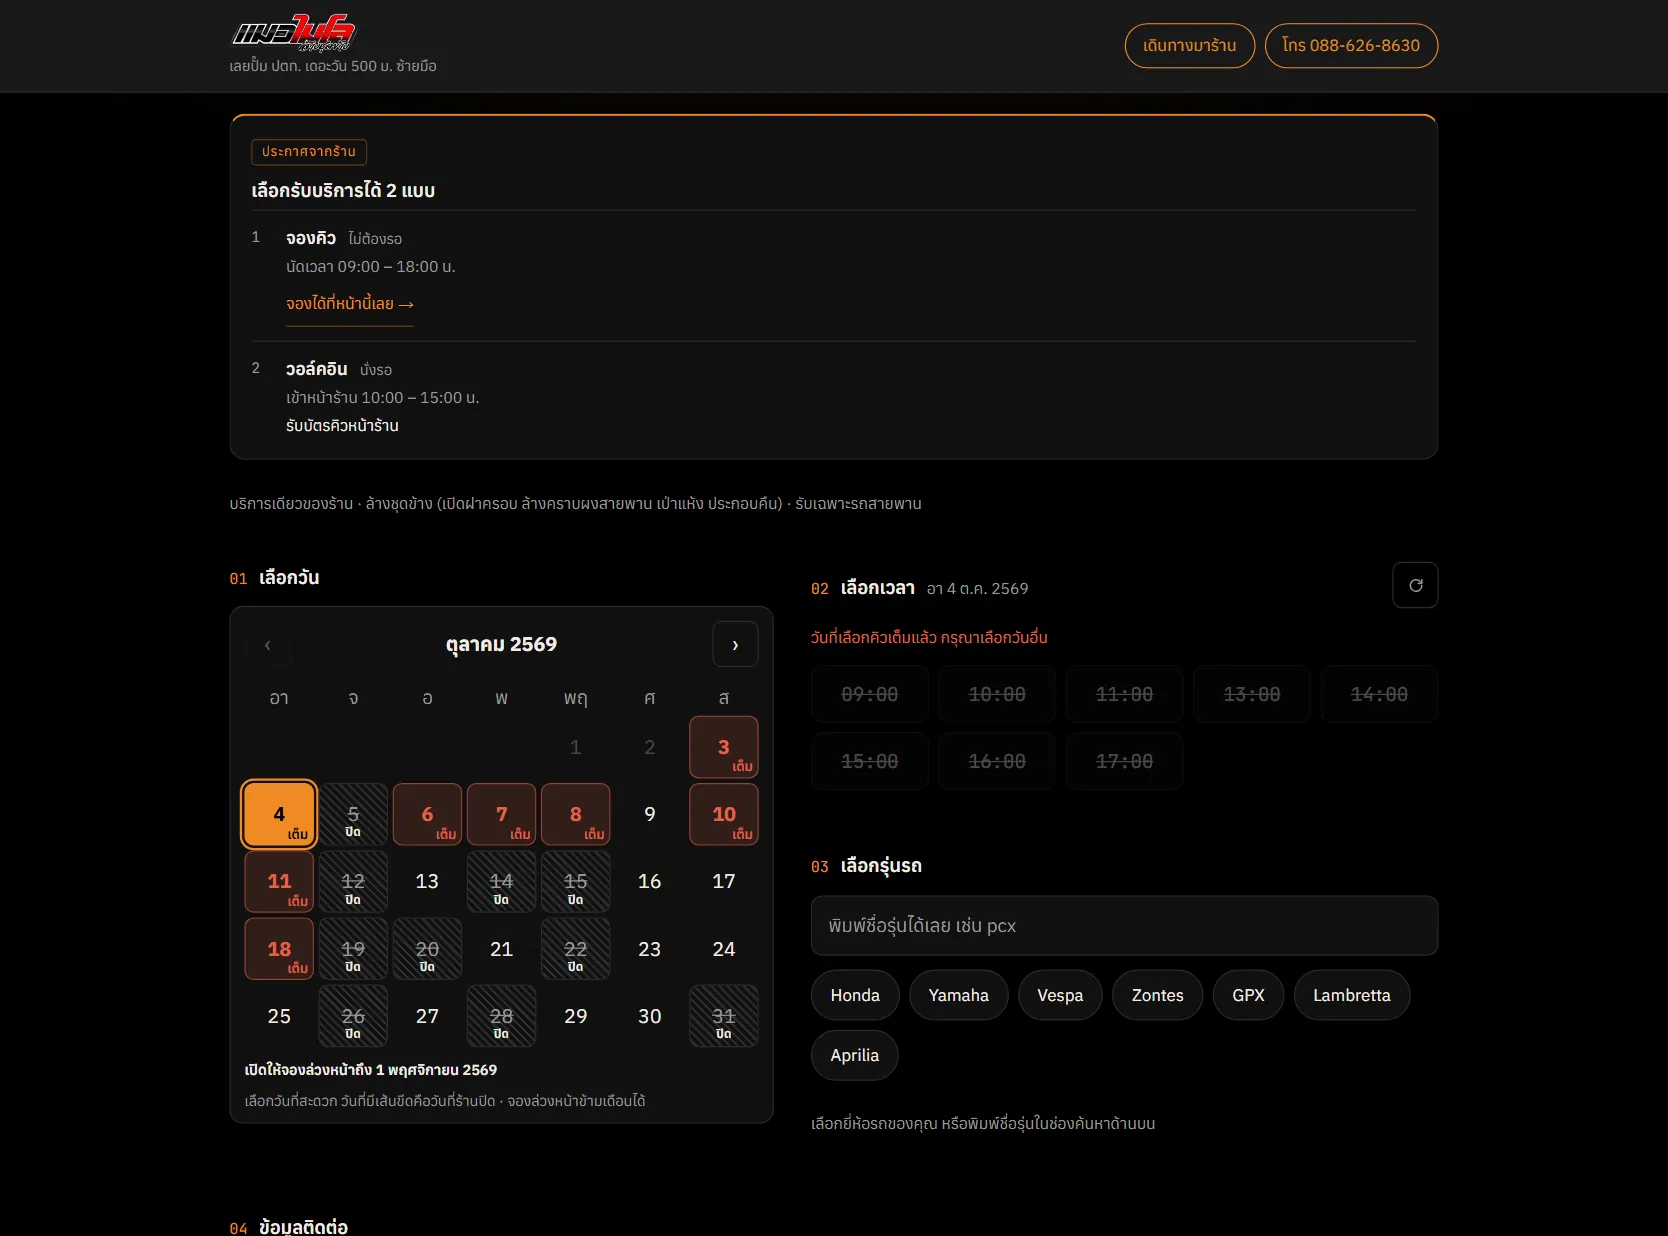1668x1236 pixels.
Task: Choose the Zontes brand chip
Action: [1157, 995]
